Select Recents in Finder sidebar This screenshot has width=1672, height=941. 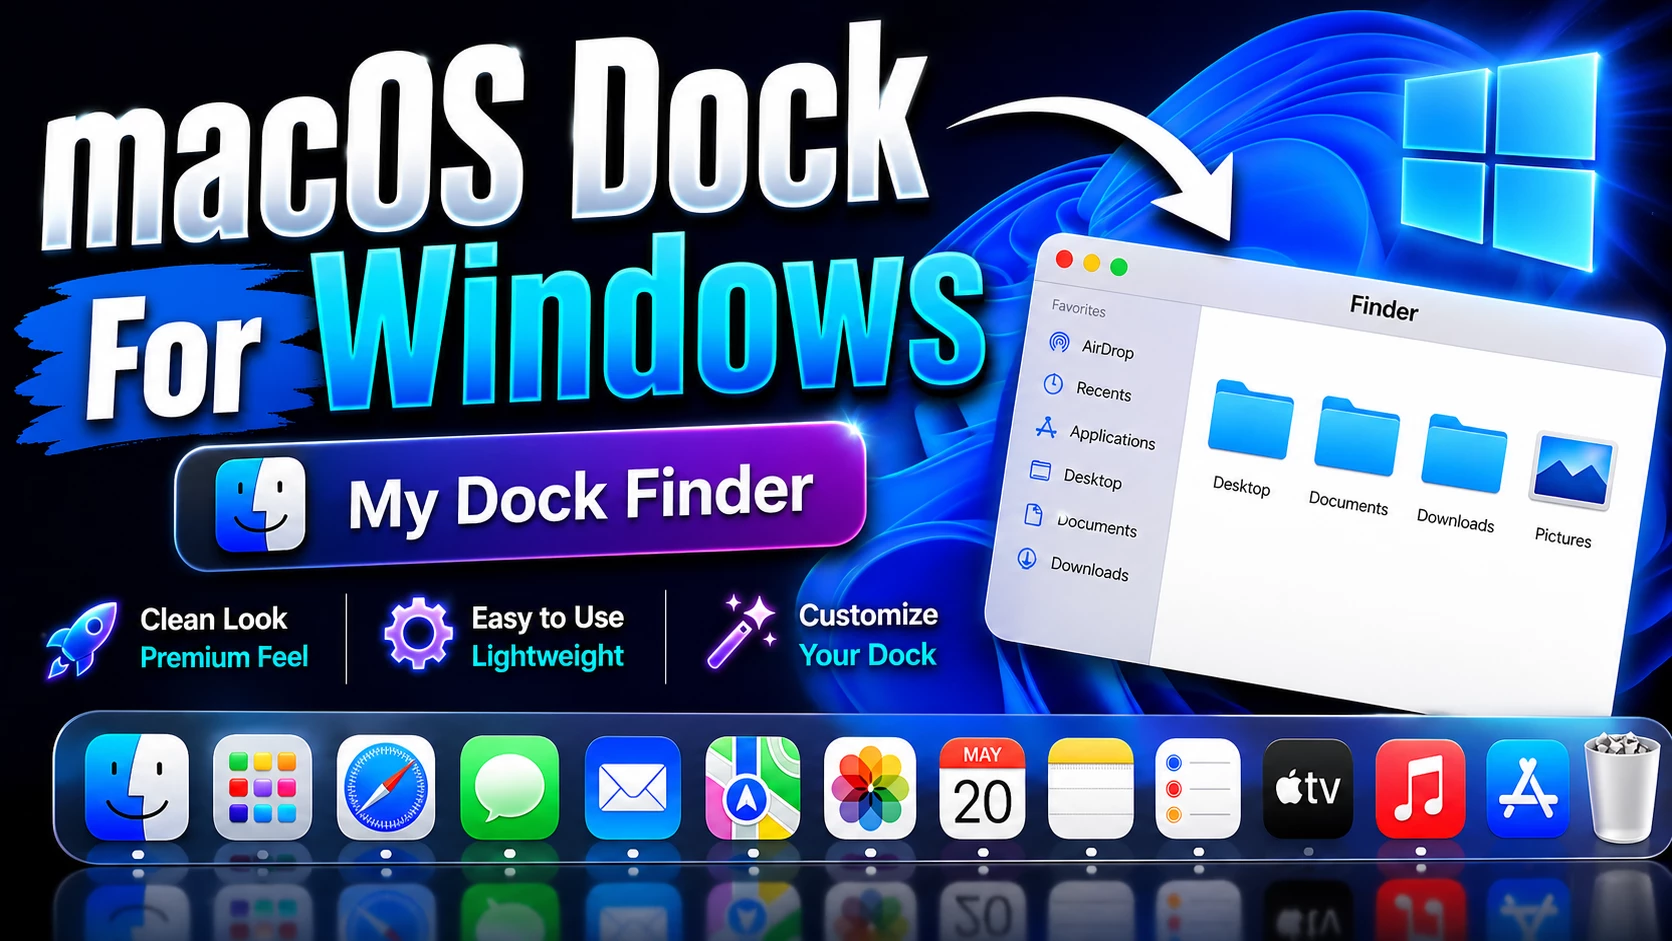pos(1088,388)
